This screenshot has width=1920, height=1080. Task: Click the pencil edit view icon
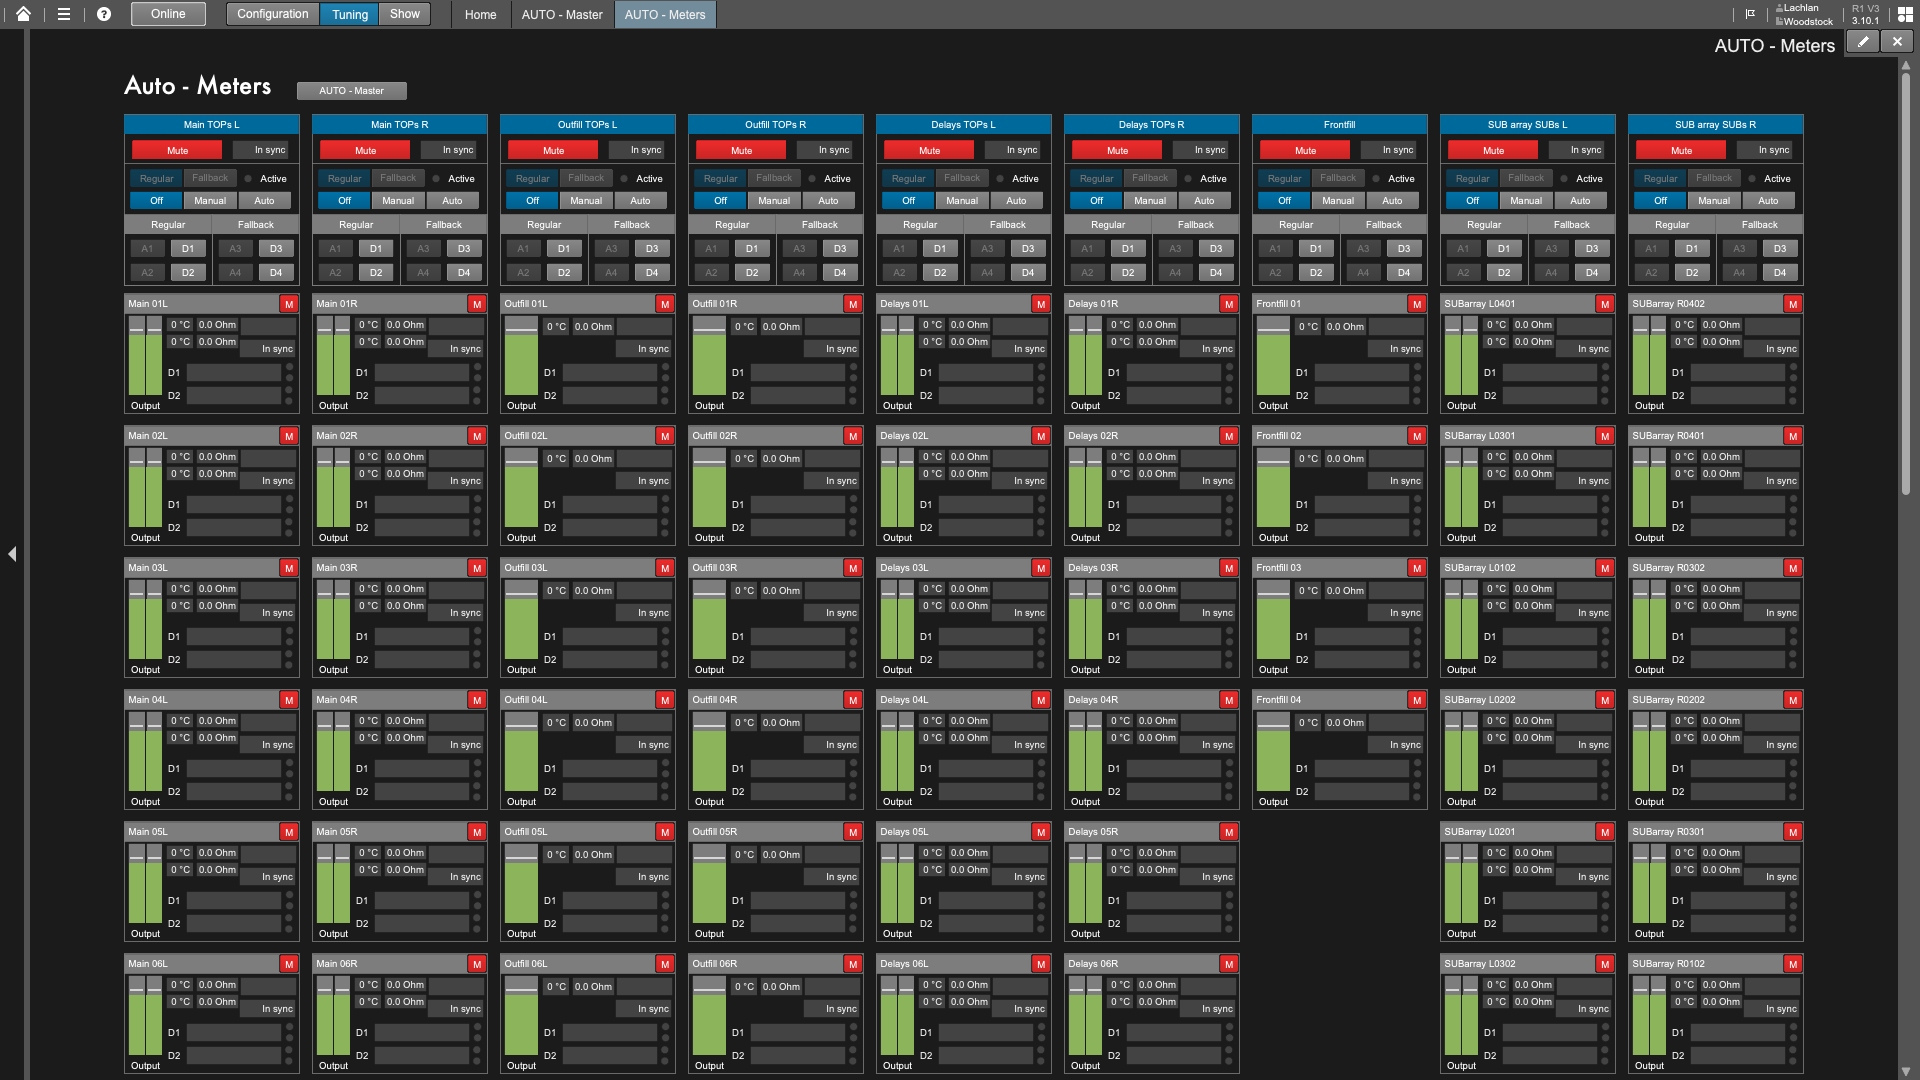(1863, 42)
